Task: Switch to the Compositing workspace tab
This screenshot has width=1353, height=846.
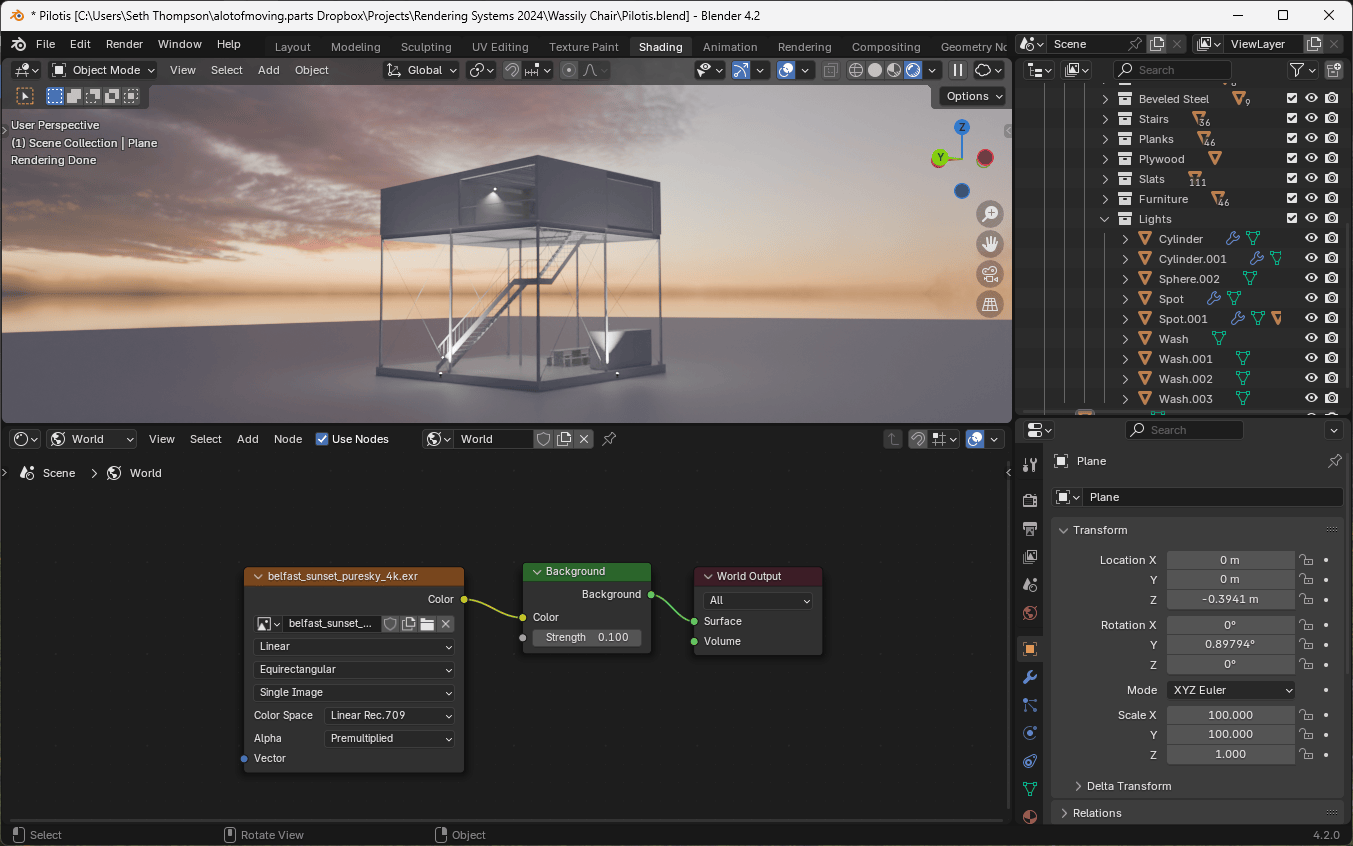Action: pos(886,47)
